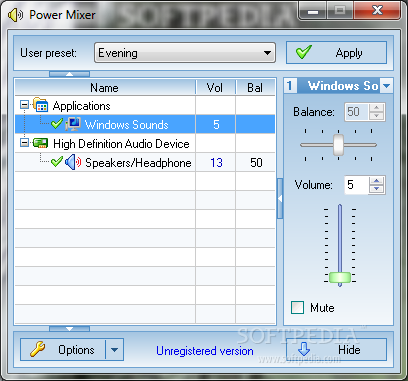Click the number 1 panel header badge
Image resolution: width=408 pixels, height=381 pixels.
pos(290,86)
